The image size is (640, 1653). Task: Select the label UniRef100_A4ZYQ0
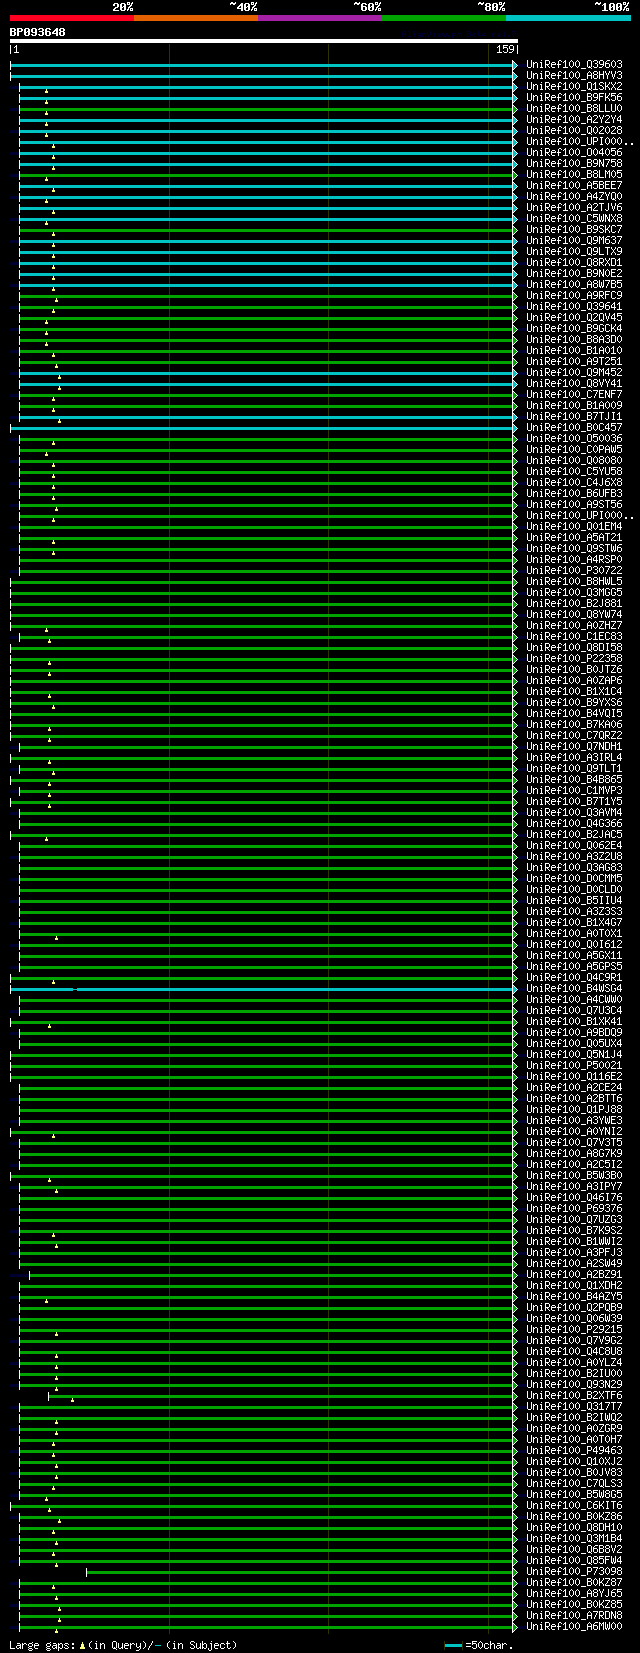point(574,196)
